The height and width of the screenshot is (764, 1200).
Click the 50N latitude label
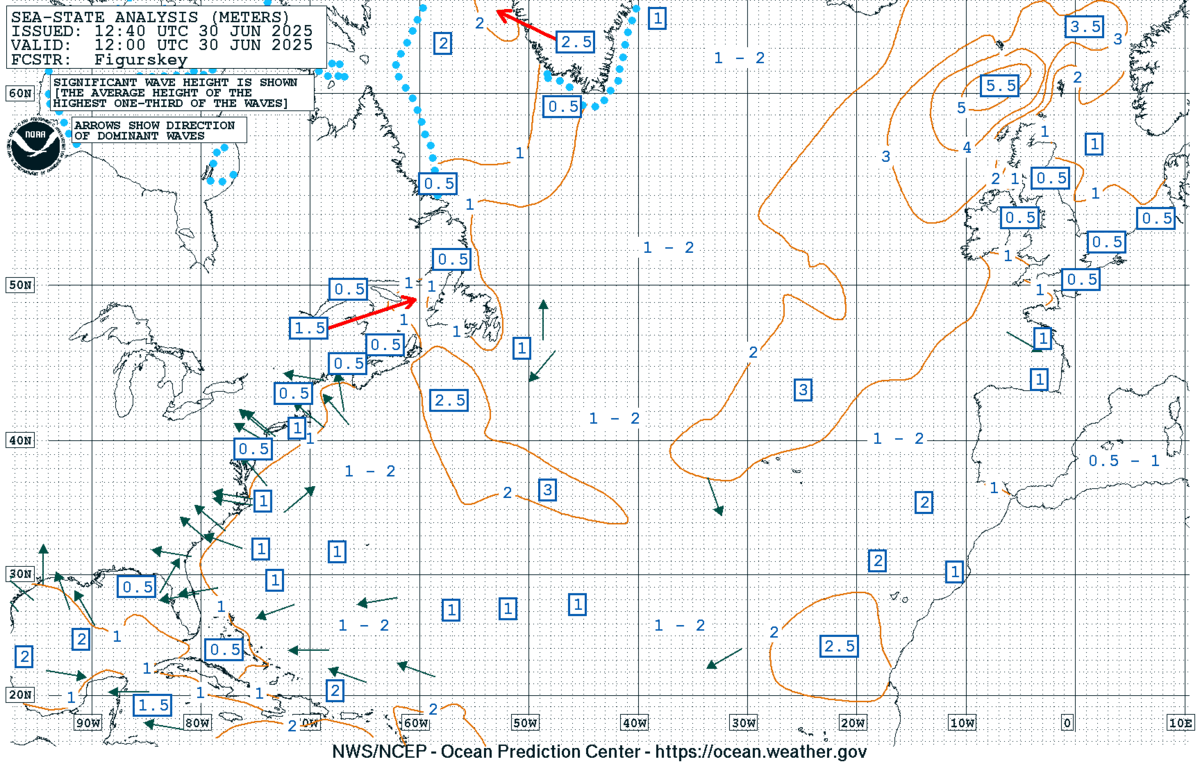click(x=19, y=285)
